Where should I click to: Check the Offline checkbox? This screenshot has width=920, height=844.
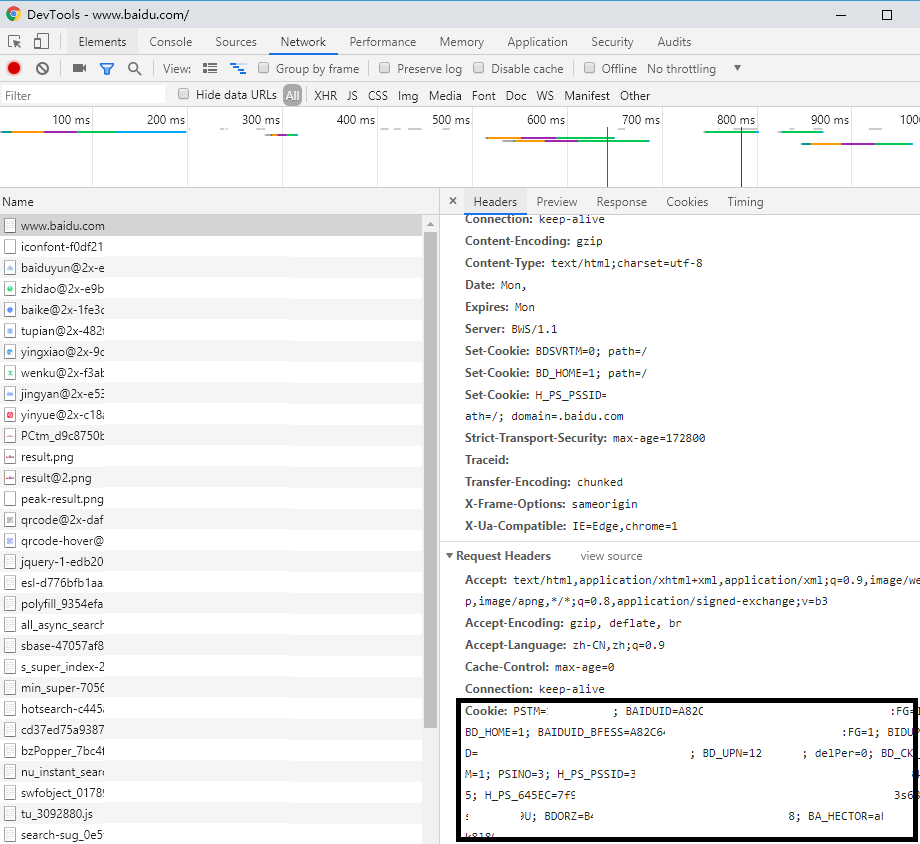(x=590, y=68)
